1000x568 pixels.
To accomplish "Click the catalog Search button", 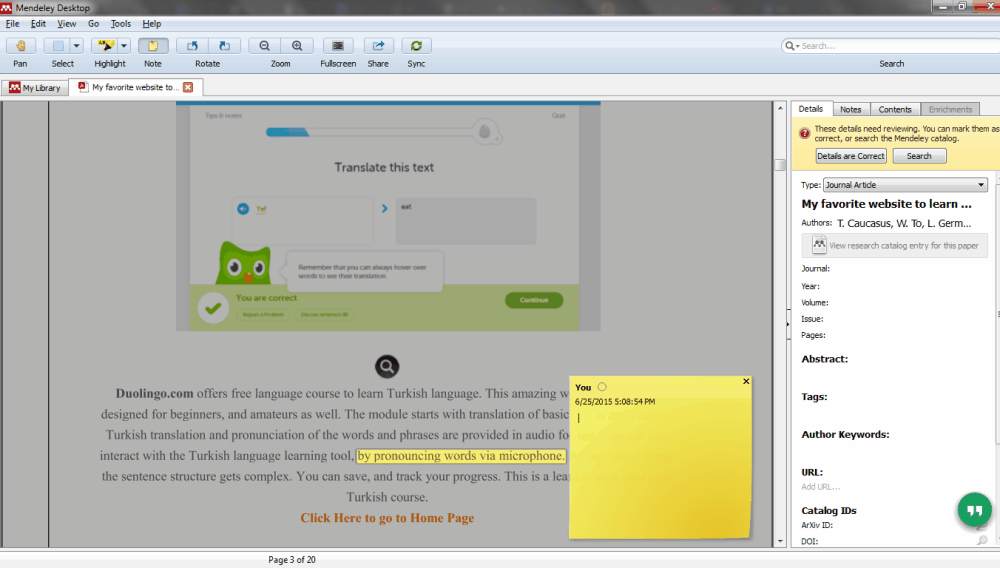I will click(x=919, y=156).
